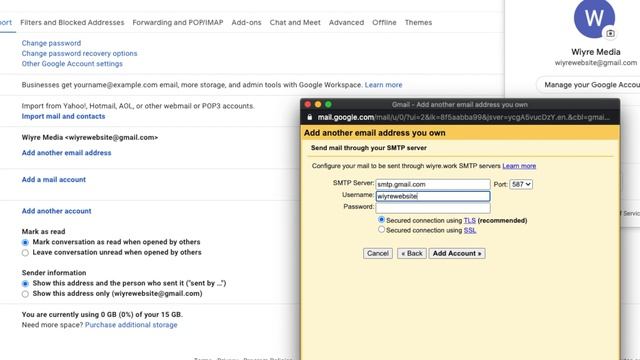Open Other Google Account settings

(x=72, y=64)
